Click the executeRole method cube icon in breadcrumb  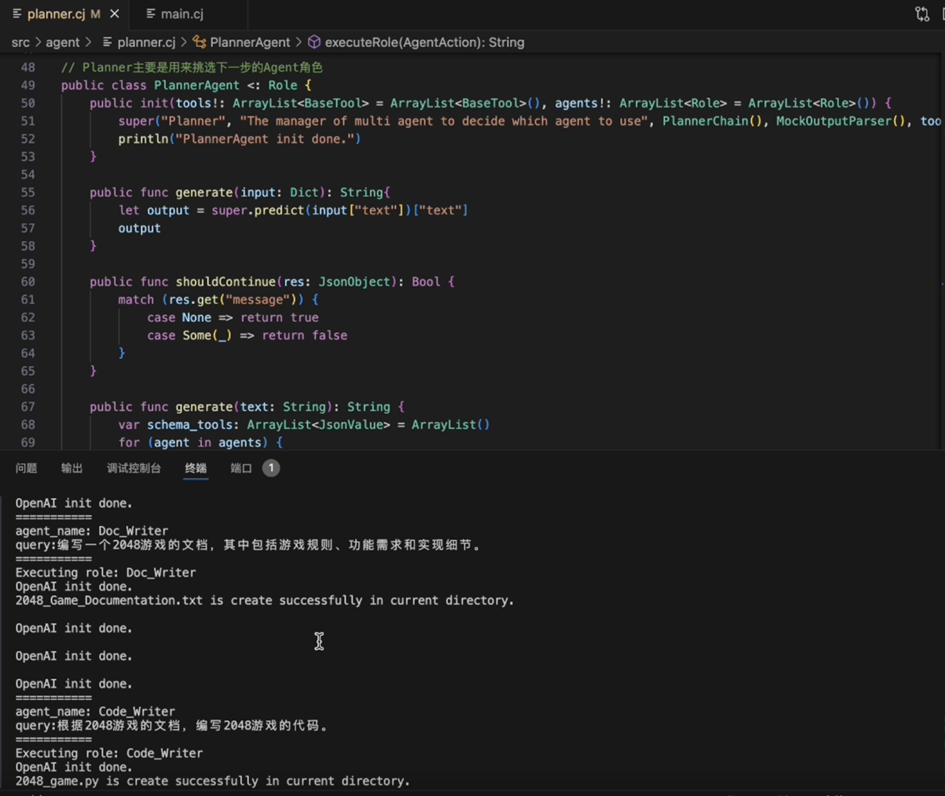314,42
